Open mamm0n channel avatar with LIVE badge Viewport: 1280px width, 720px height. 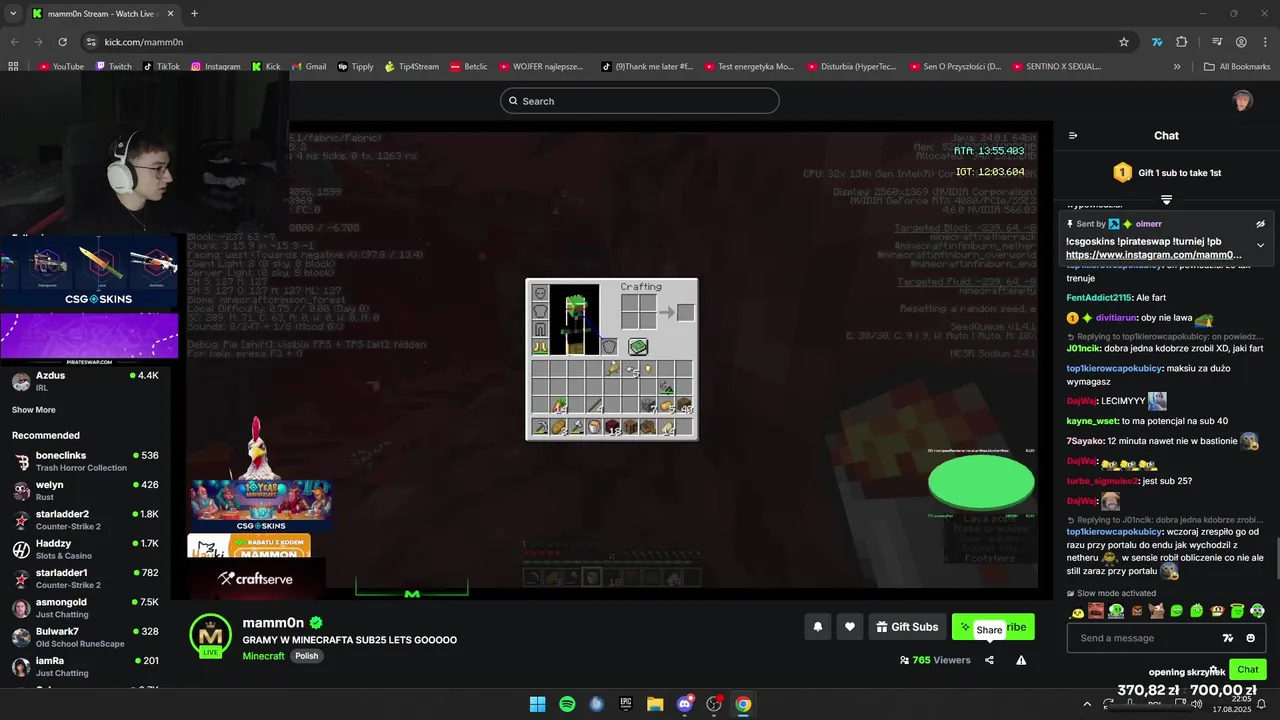tap(210, 635)
